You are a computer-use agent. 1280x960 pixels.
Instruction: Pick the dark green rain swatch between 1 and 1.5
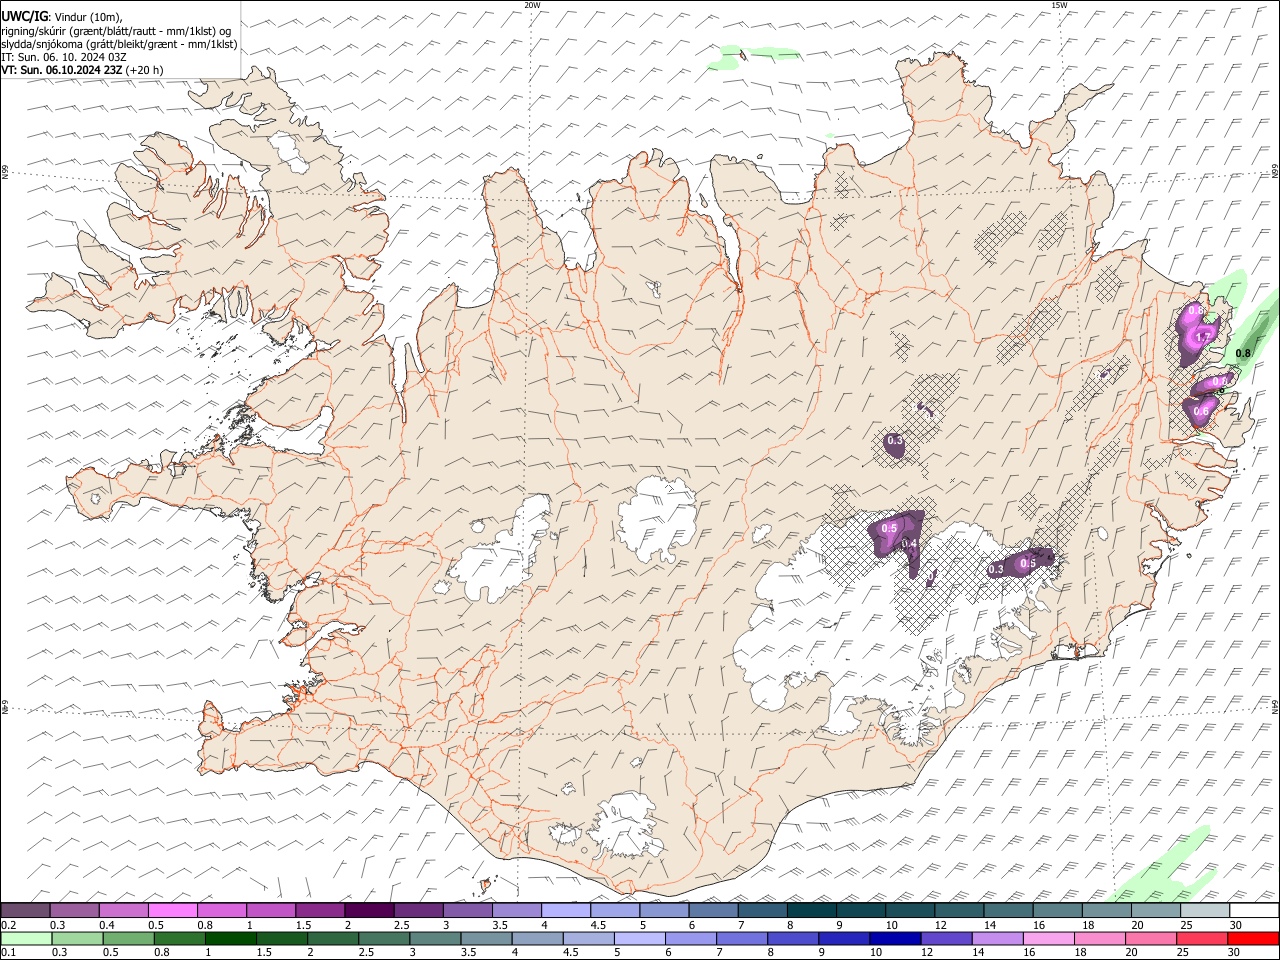click(x=231, y=938)
